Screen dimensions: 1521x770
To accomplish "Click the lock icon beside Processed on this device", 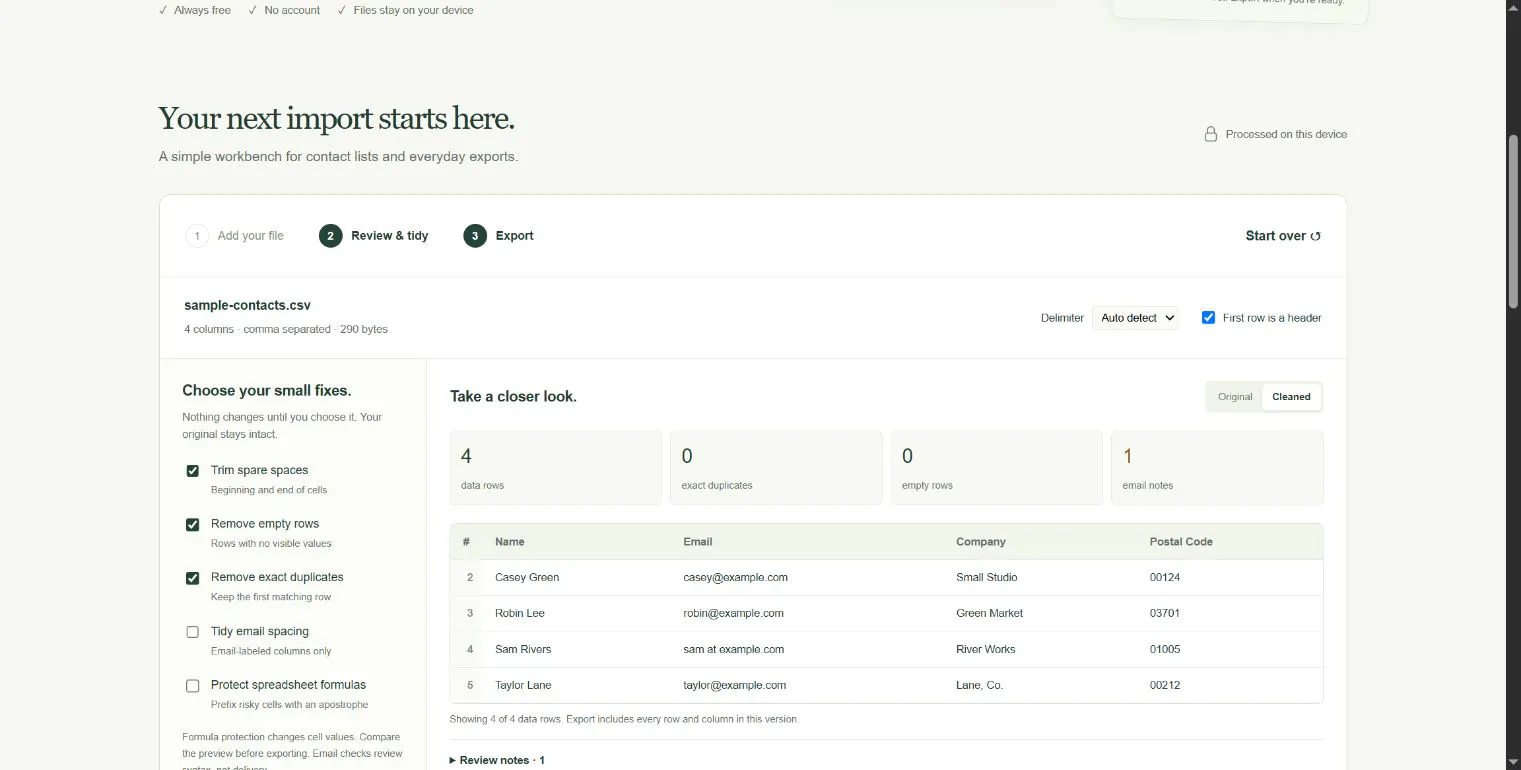I will click(1210, 134).
